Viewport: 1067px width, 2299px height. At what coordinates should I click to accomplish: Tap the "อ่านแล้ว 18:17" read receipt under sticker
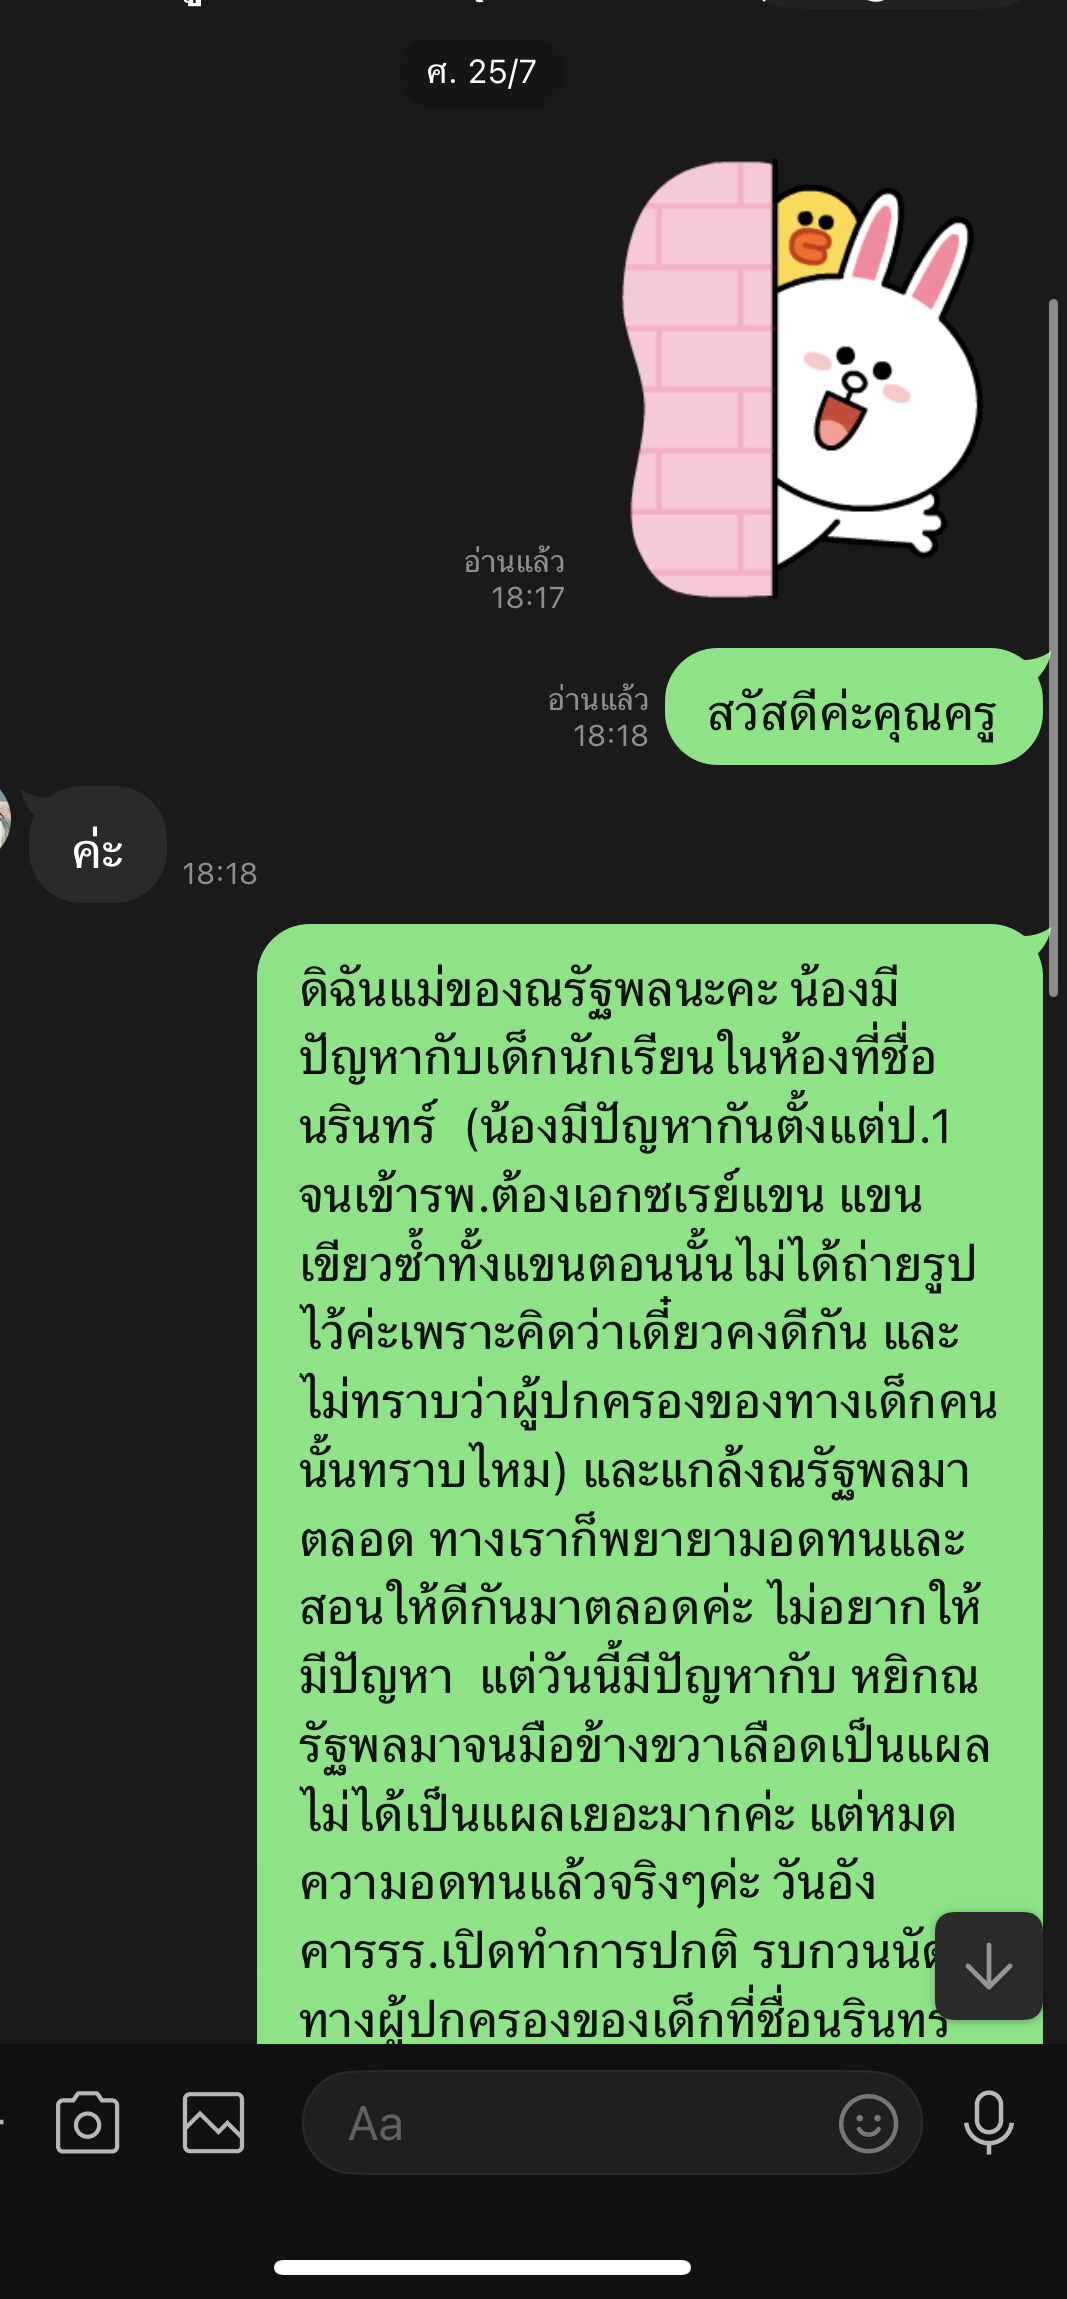coord(515,579)
